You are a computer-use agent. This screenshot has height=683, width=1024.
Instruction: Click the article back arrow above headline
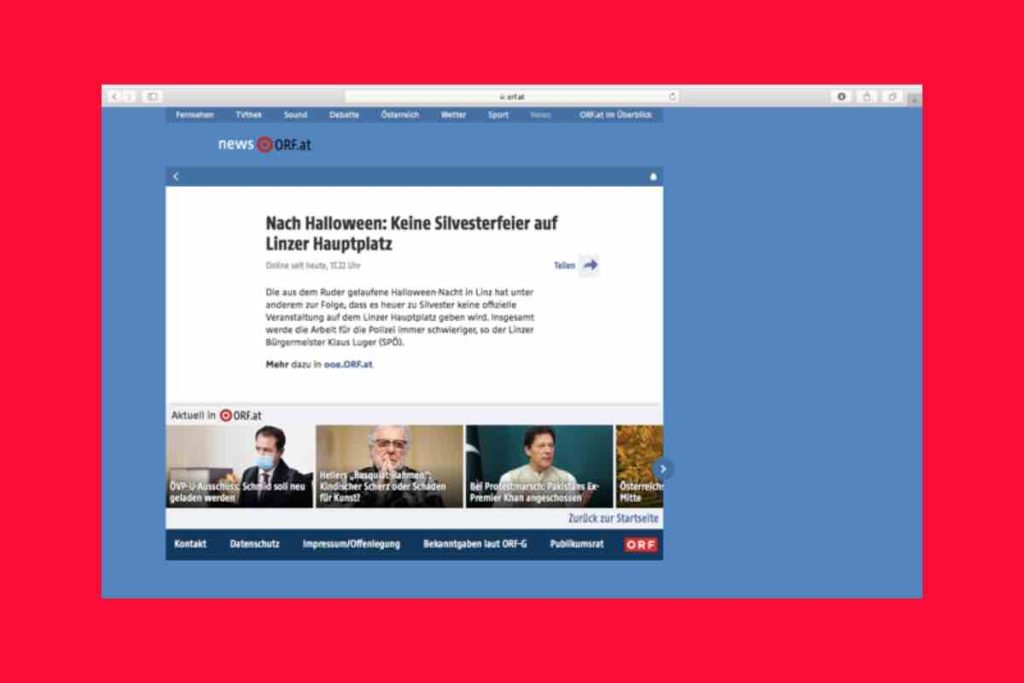click(176, 177)
